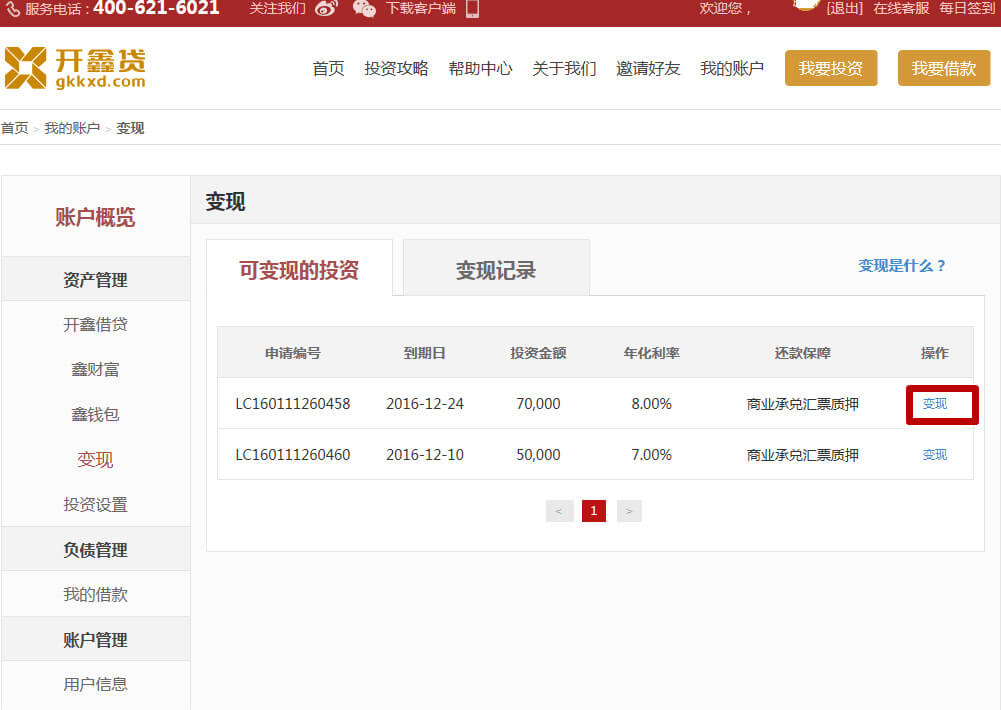This screenshot has width=1001, height=710.
Task: Click the 开鑫贷 logo
Action: point(75,68)
